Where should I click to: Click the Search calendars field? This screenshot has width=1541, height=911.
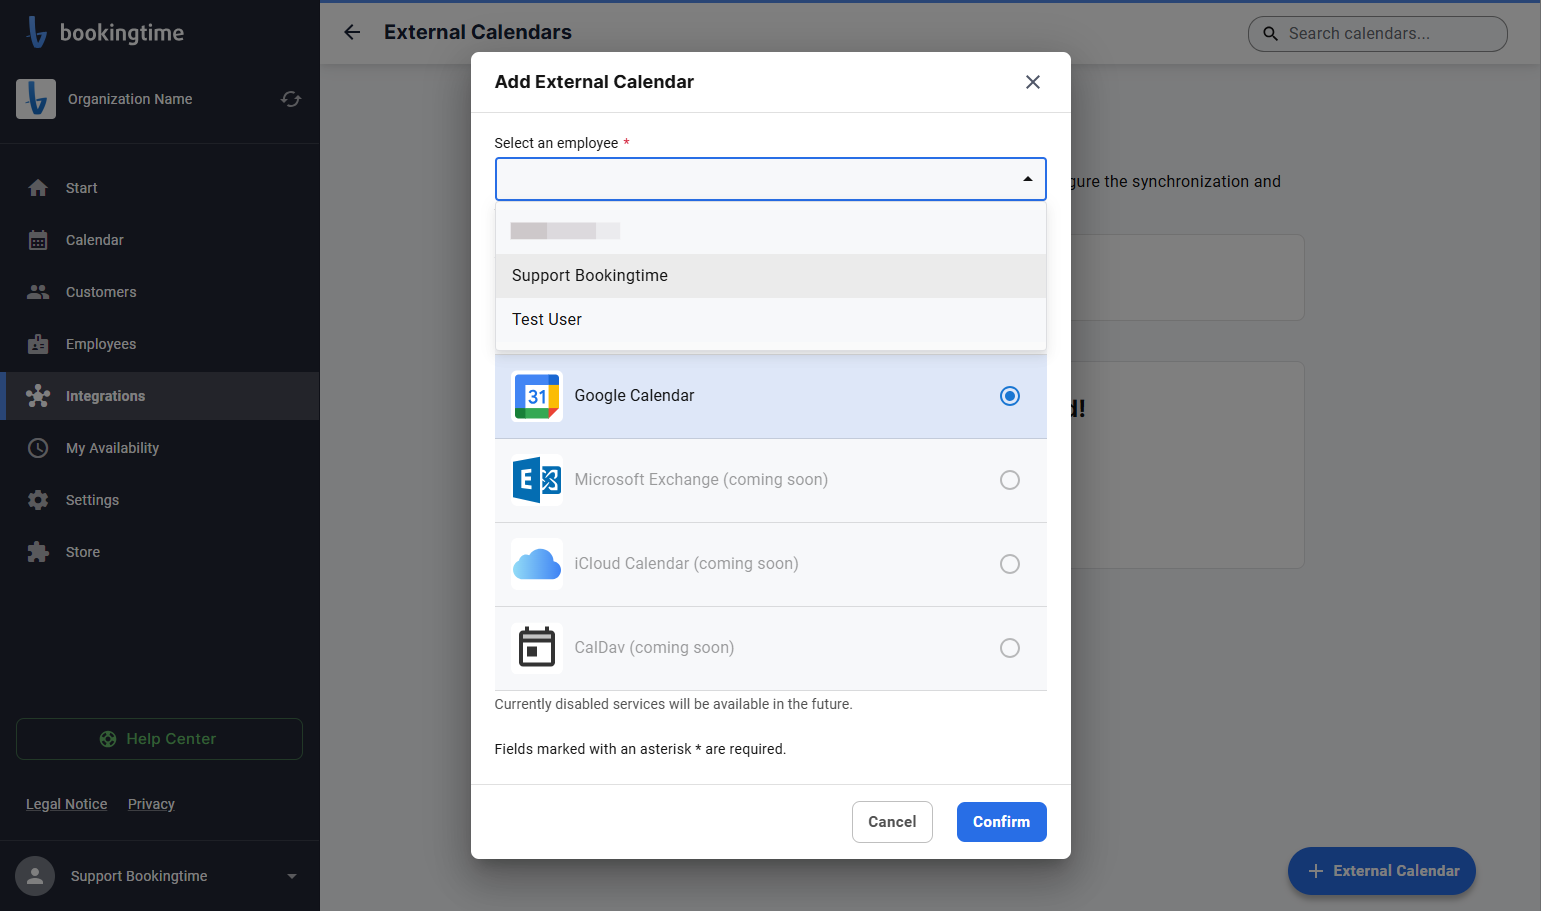1378,34
